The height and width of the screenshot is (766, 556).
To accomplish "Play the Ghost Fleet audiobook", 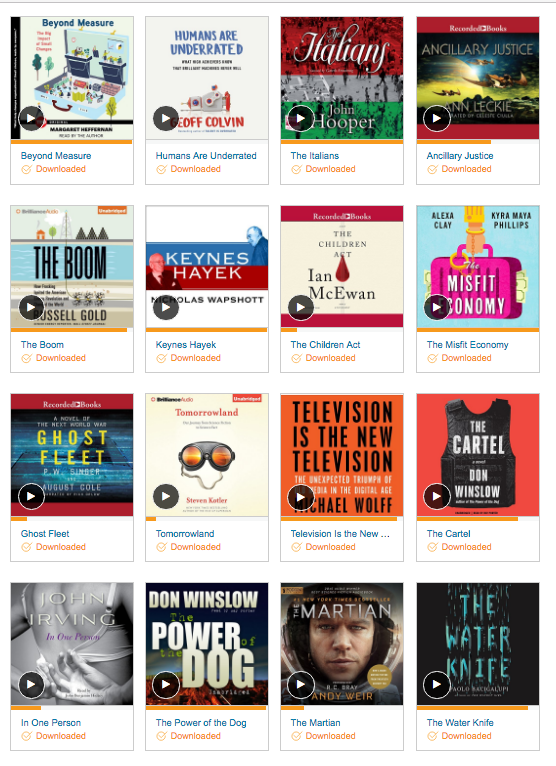I will (31, 496).
